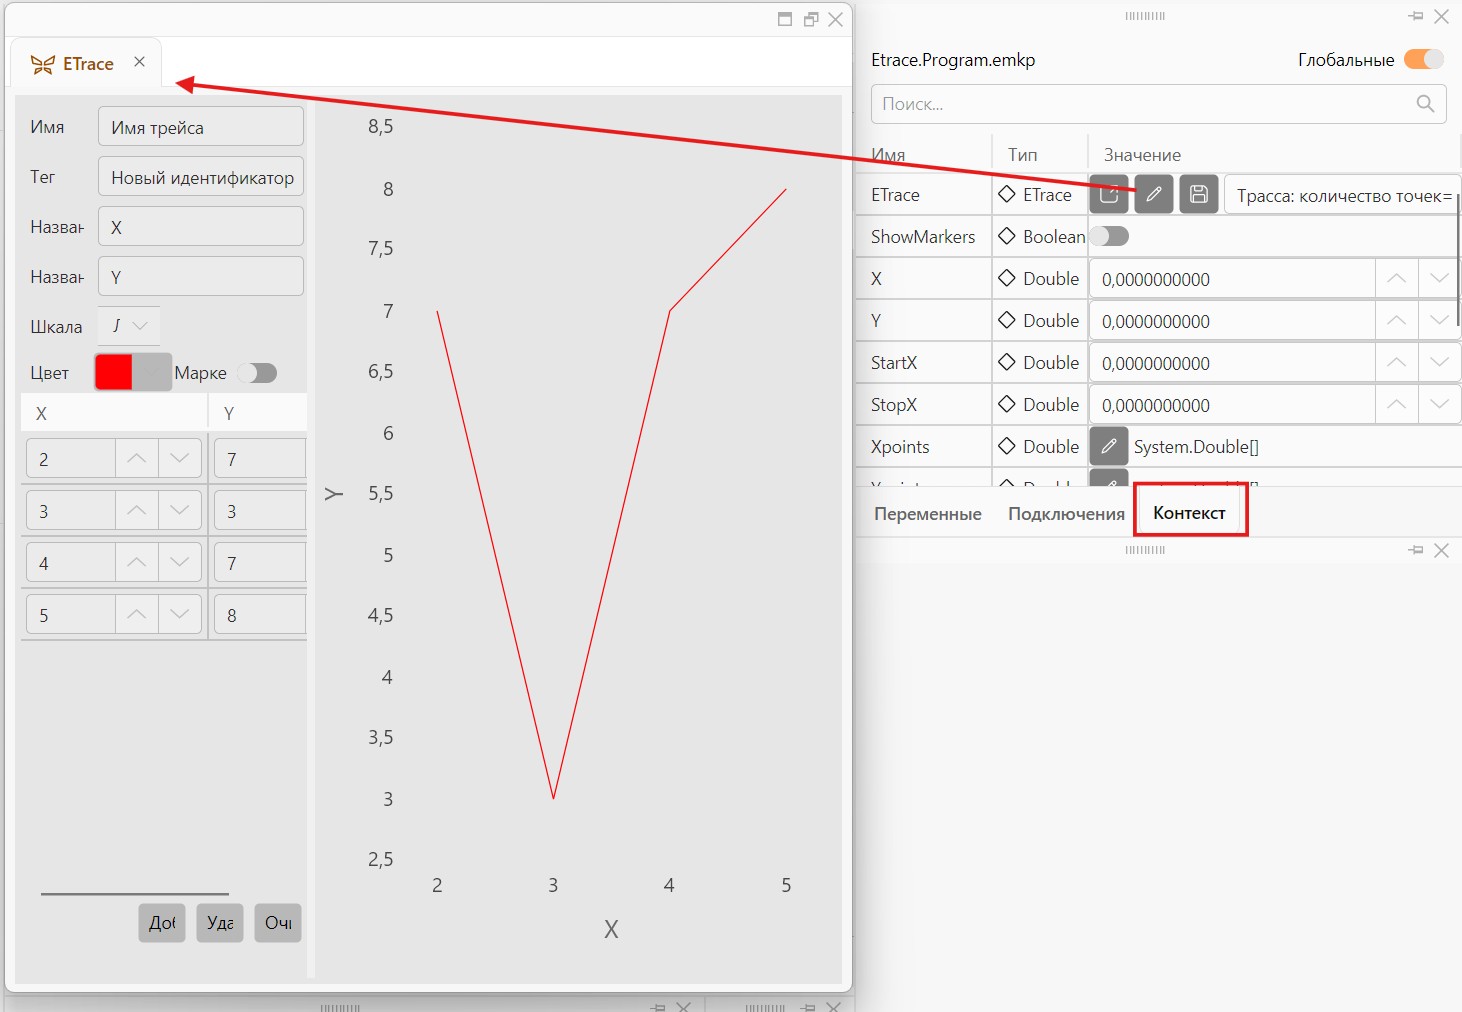Click the Очи (clear) button
The image size is (1462, 1012).
tap(278, 923)
